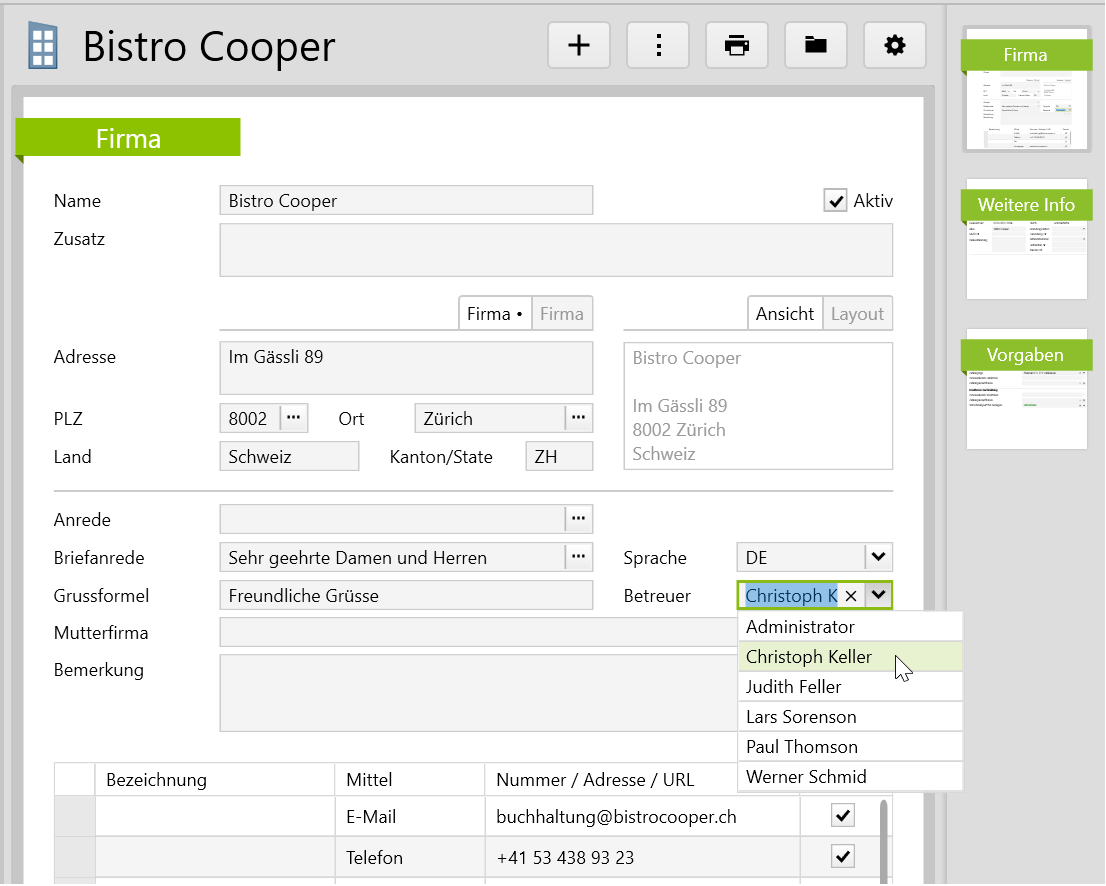Expand the Sprache dropdown
The width and height of the screenshot is (1106, 886).
point(878,557)
